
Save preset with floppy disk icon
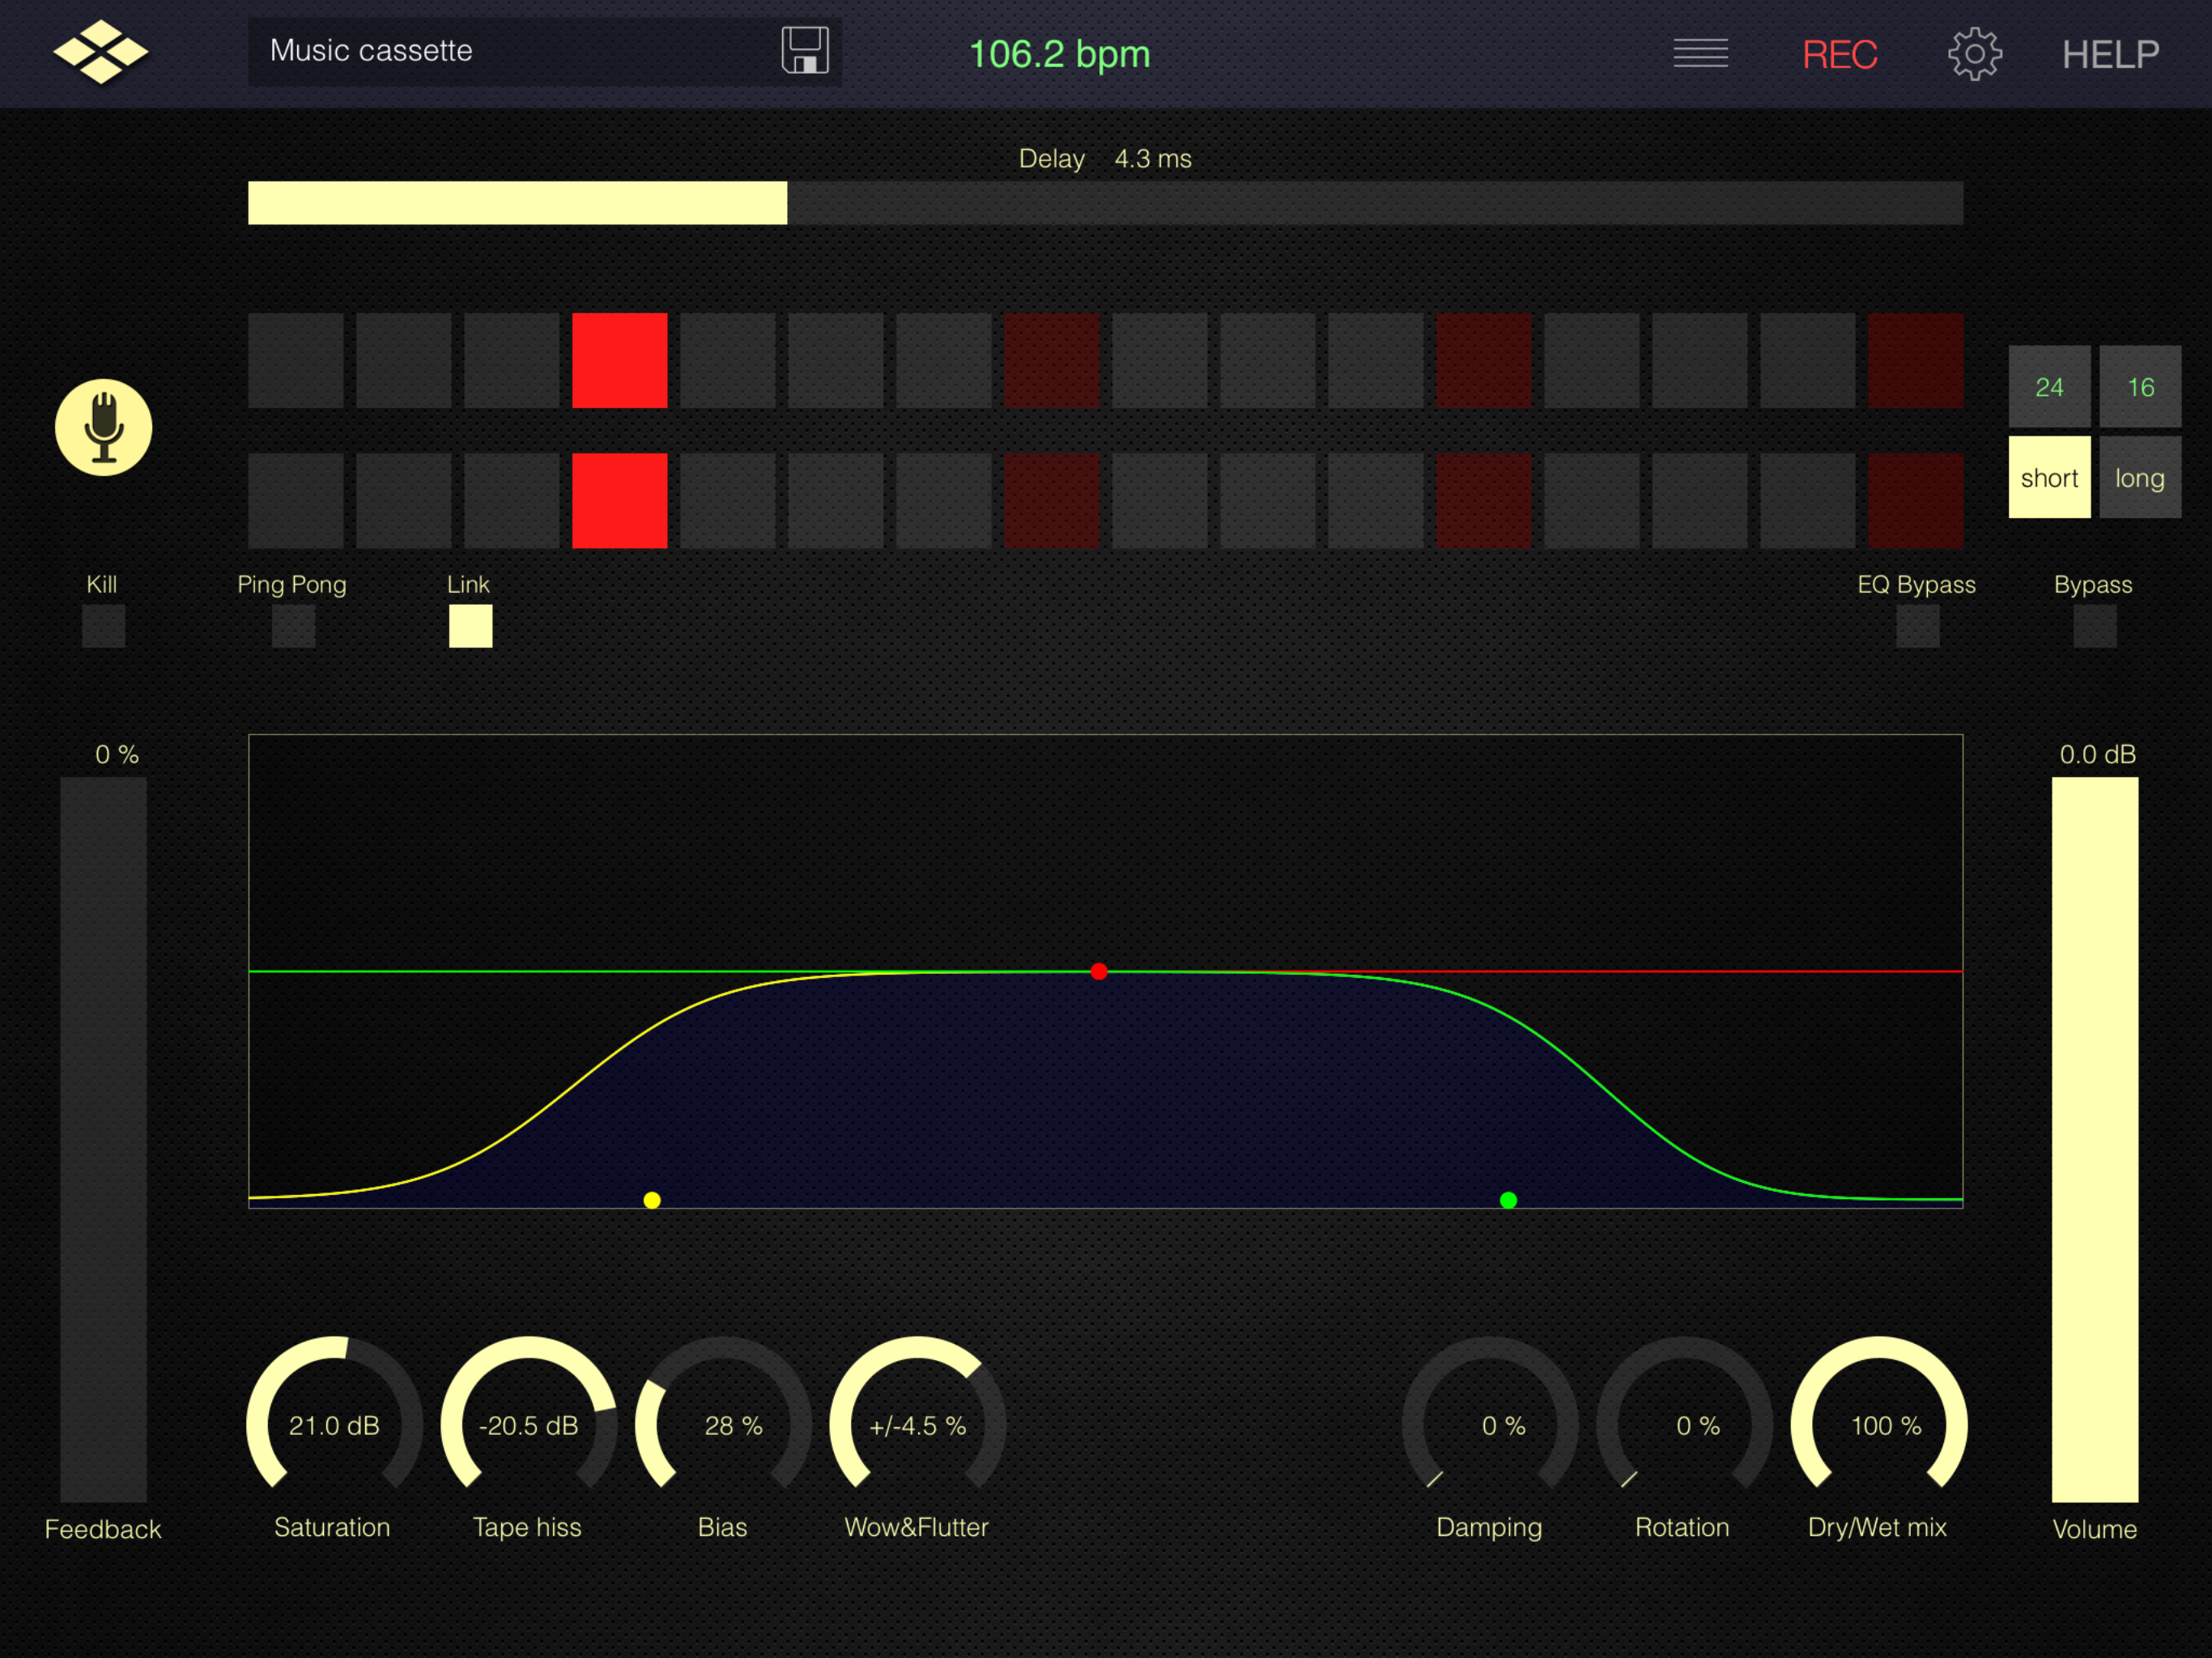(x=805, y=51)
